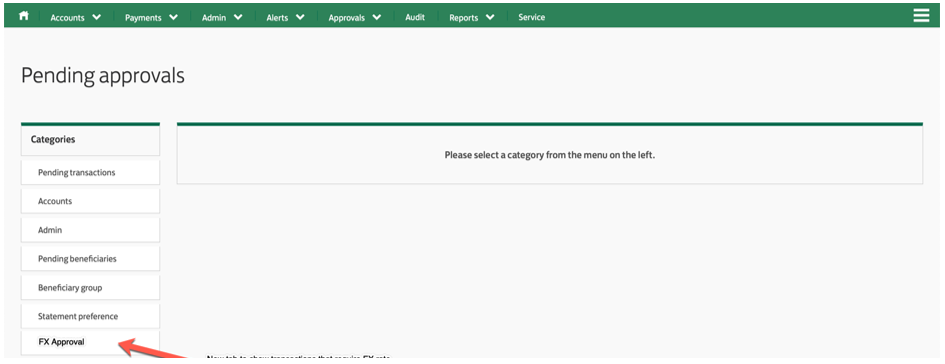Image resolution: width=945 pixels, height=364 pixels.
Task: Open the Accounts menu in top bar
Action: 67,18
